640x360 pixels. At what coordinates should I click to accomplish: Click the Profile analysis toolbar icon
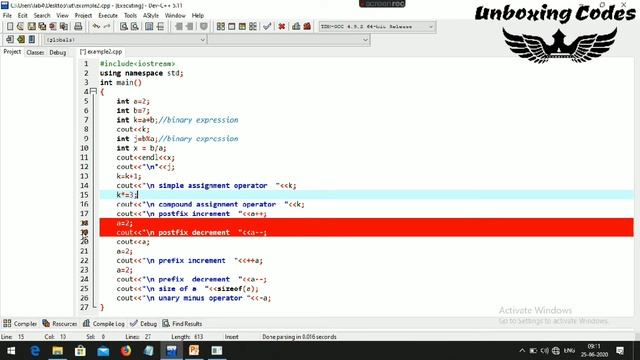296,27
